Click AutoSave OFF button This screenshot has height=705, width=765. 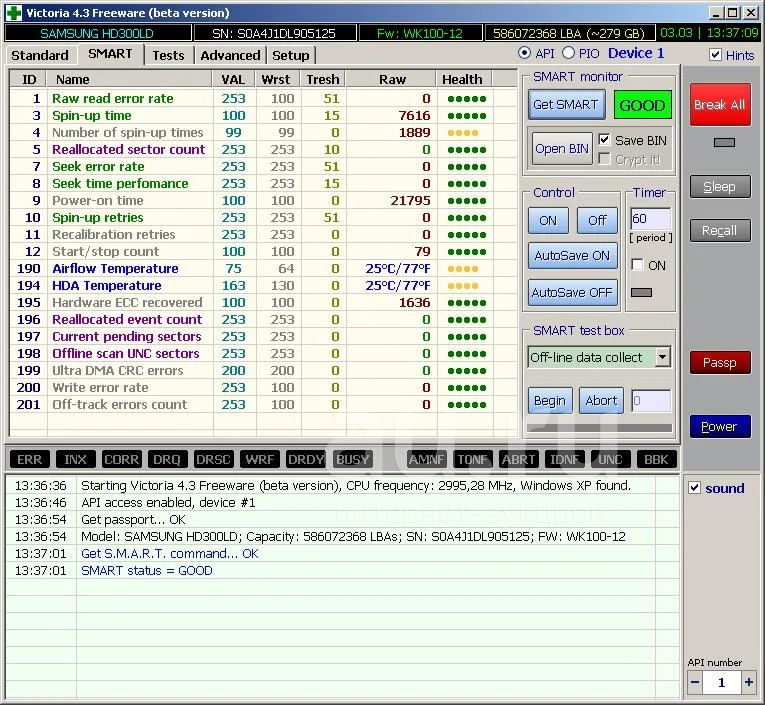(572, 292)
